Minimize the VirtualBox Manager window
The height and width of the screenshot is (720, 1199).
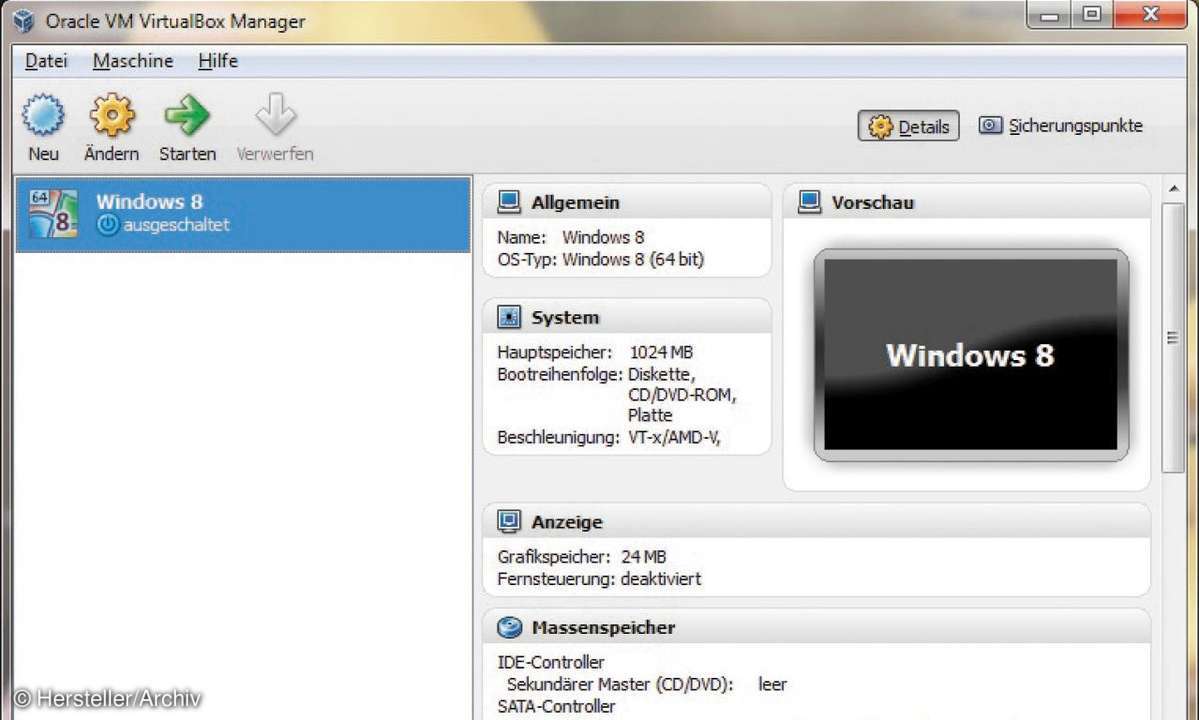click(x=1049, y=14)
